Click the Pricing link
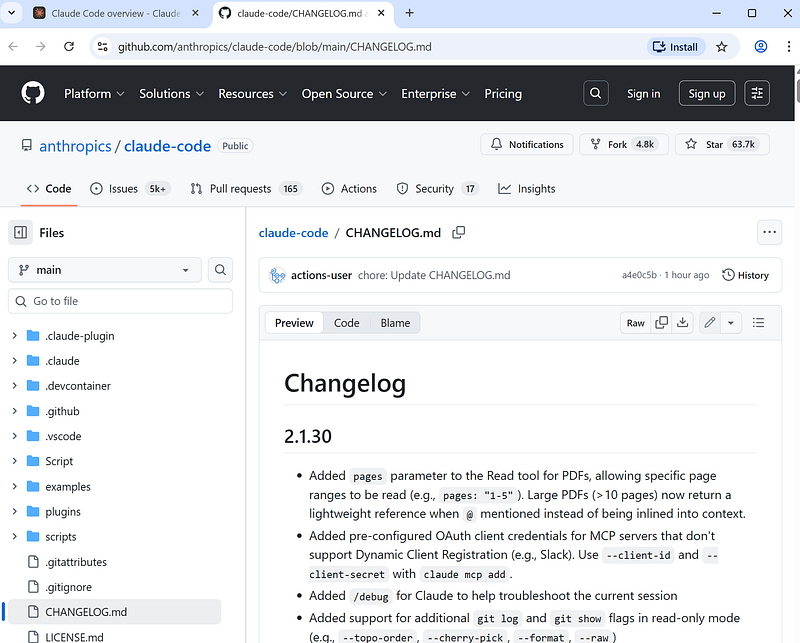 (x=503, y=94)
